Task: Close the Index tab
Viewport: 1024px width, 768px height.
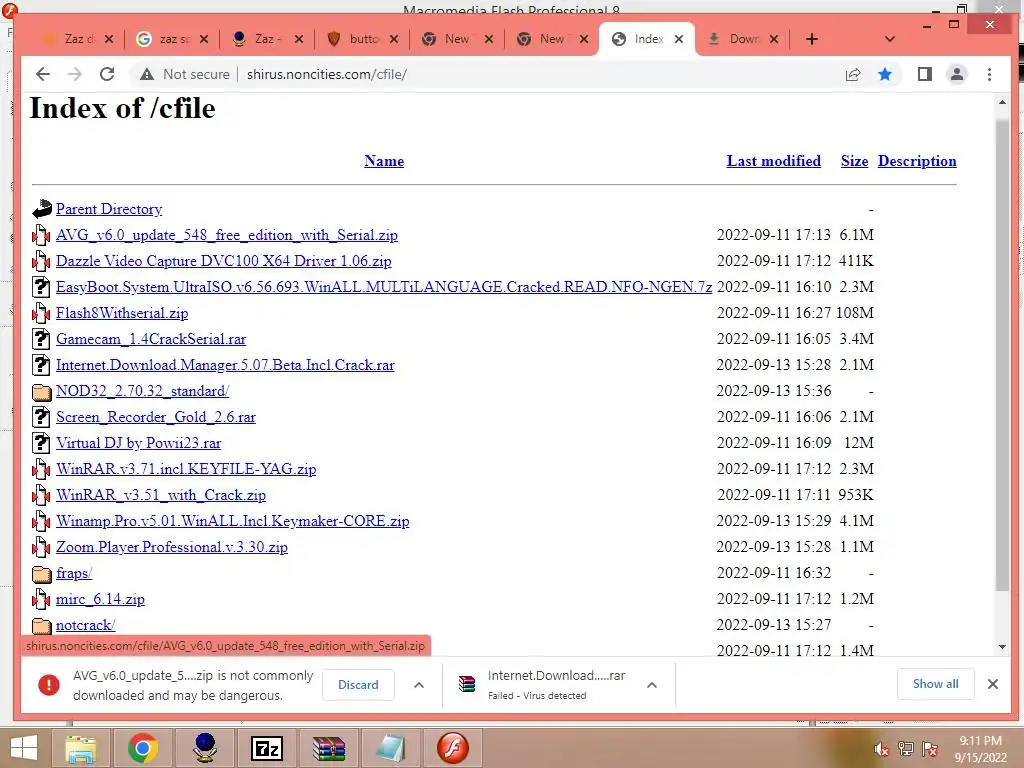Action: point(679,39)
